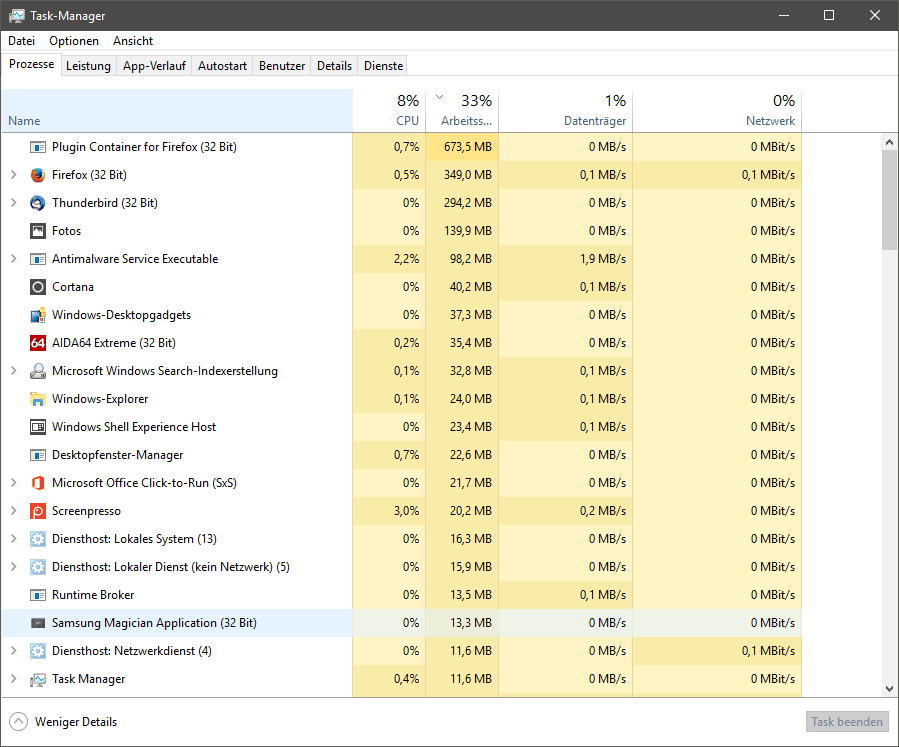Sort by the Arbeitsspeicher column header
This screenshot has width=899, height=747.
click(462, 110)
